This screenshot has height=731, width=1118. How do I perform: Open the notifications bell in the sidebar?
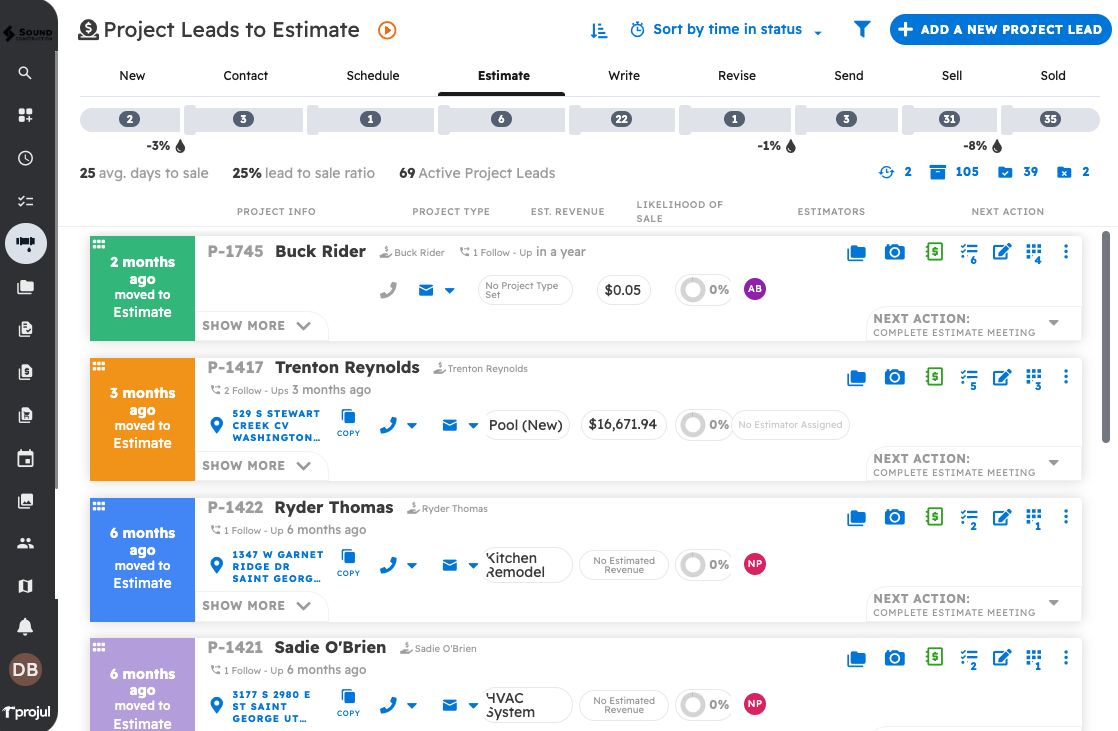point(25,627)
